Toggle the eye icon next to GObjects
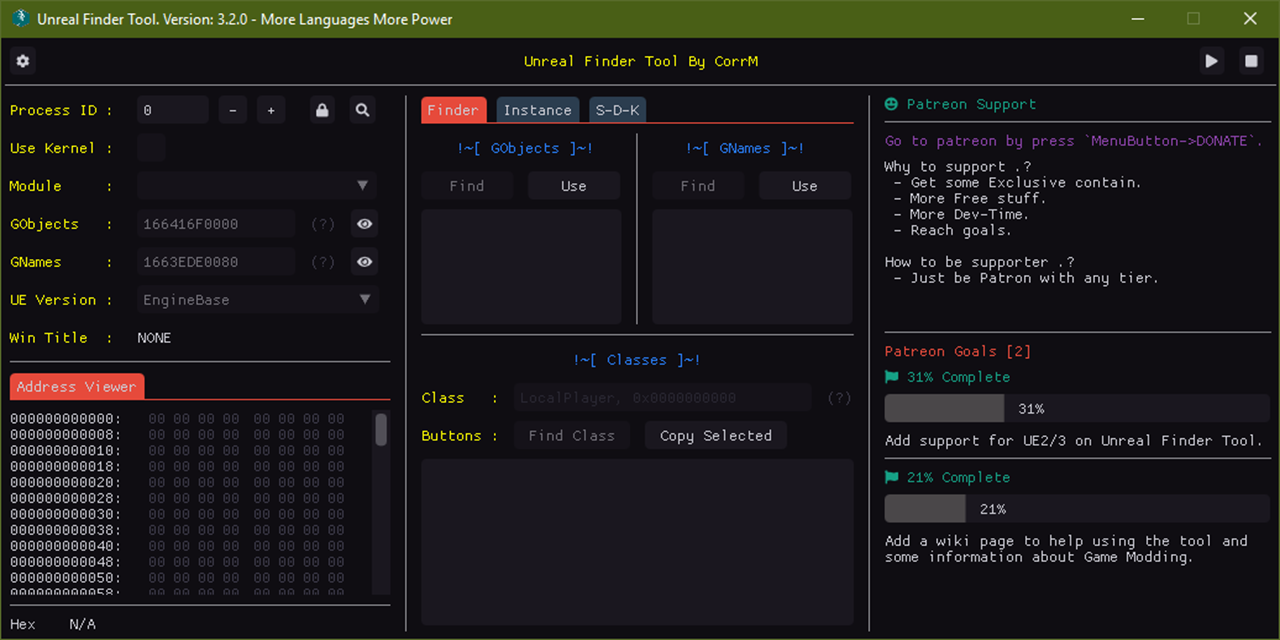The width and height of the screenshot is (1280, 640). (x=365, y=224)
